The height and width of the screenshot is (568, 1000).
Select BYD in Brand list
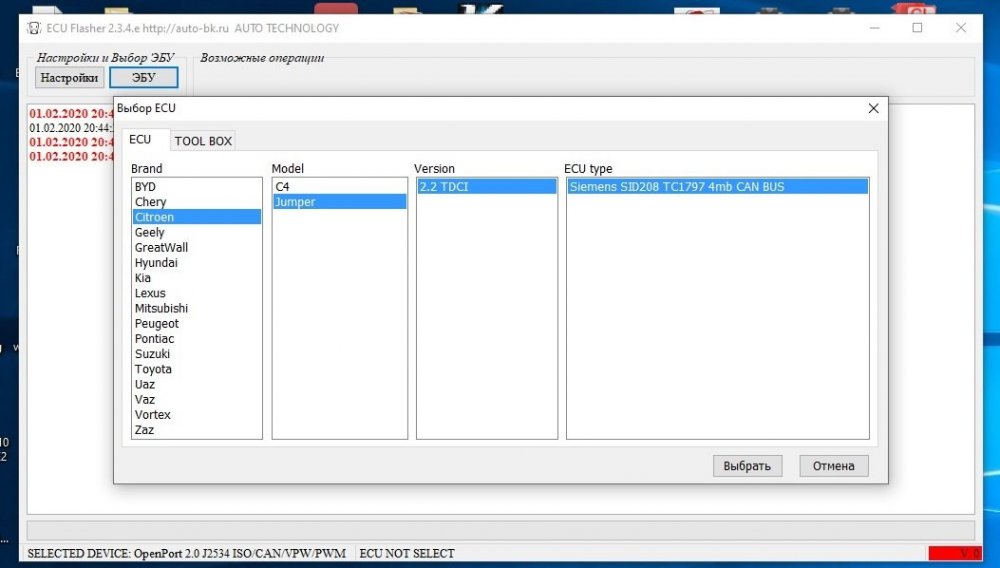(x=196, y=187)
